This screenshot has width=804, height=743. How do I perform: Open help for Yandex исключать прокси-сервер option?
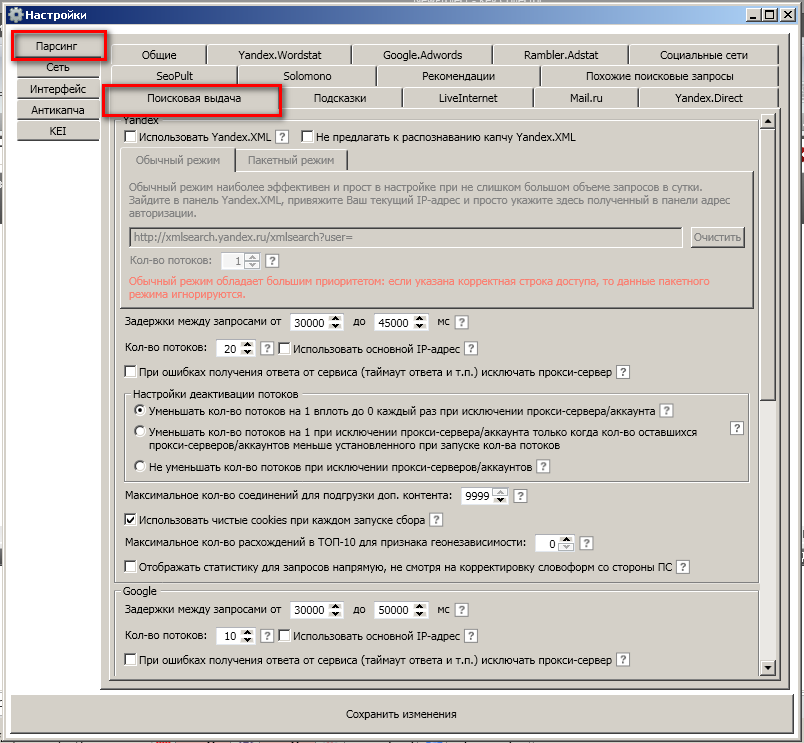click(622, 372)
